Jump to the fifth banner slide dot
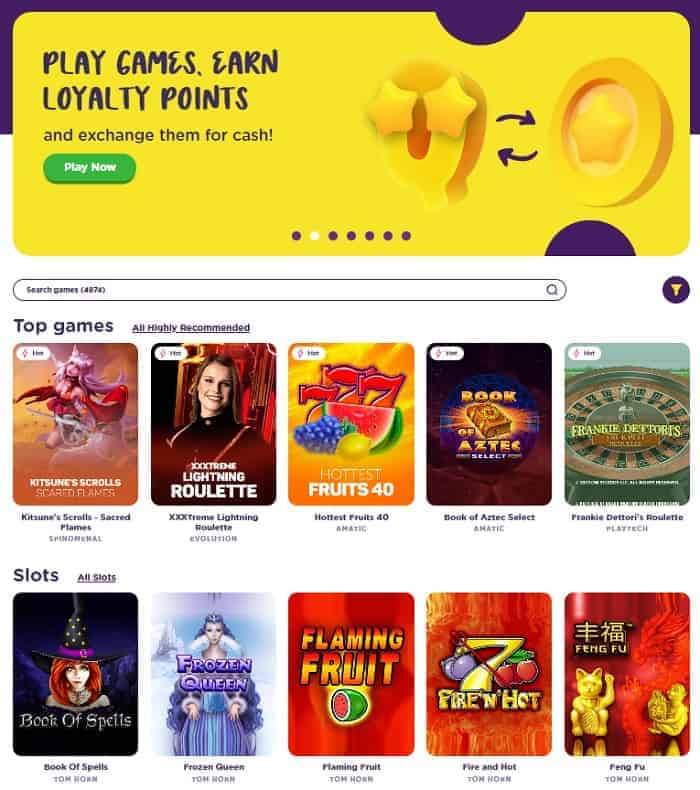This screenshot has width=700, height=790. coord(370,236)
